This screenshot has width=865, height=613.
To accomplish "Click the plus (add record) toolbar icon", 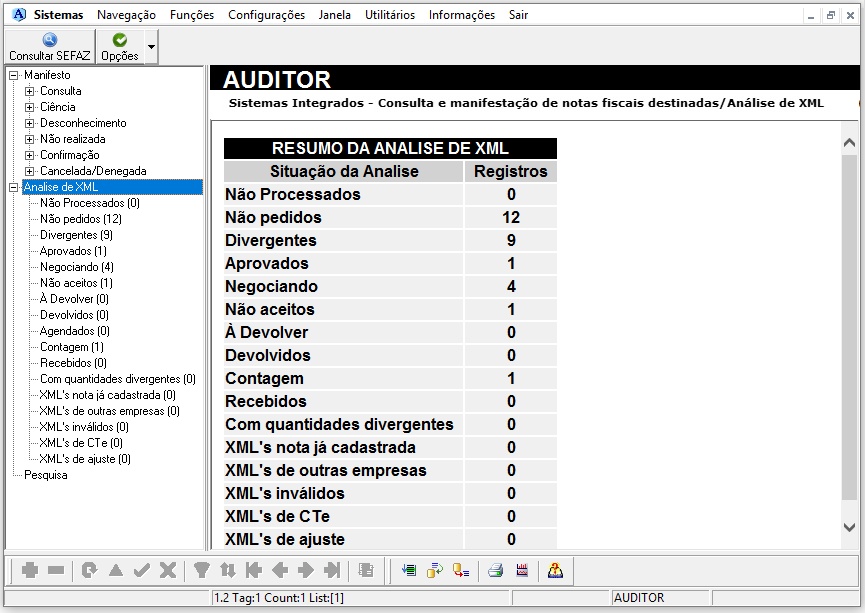I will coord(30,570).
